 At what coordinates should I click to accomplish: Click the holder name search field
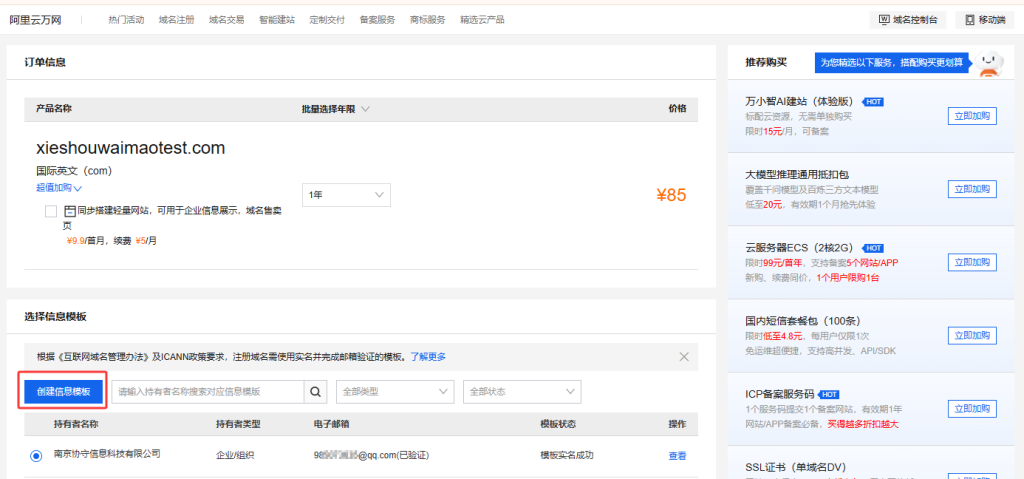click(207, 392)
